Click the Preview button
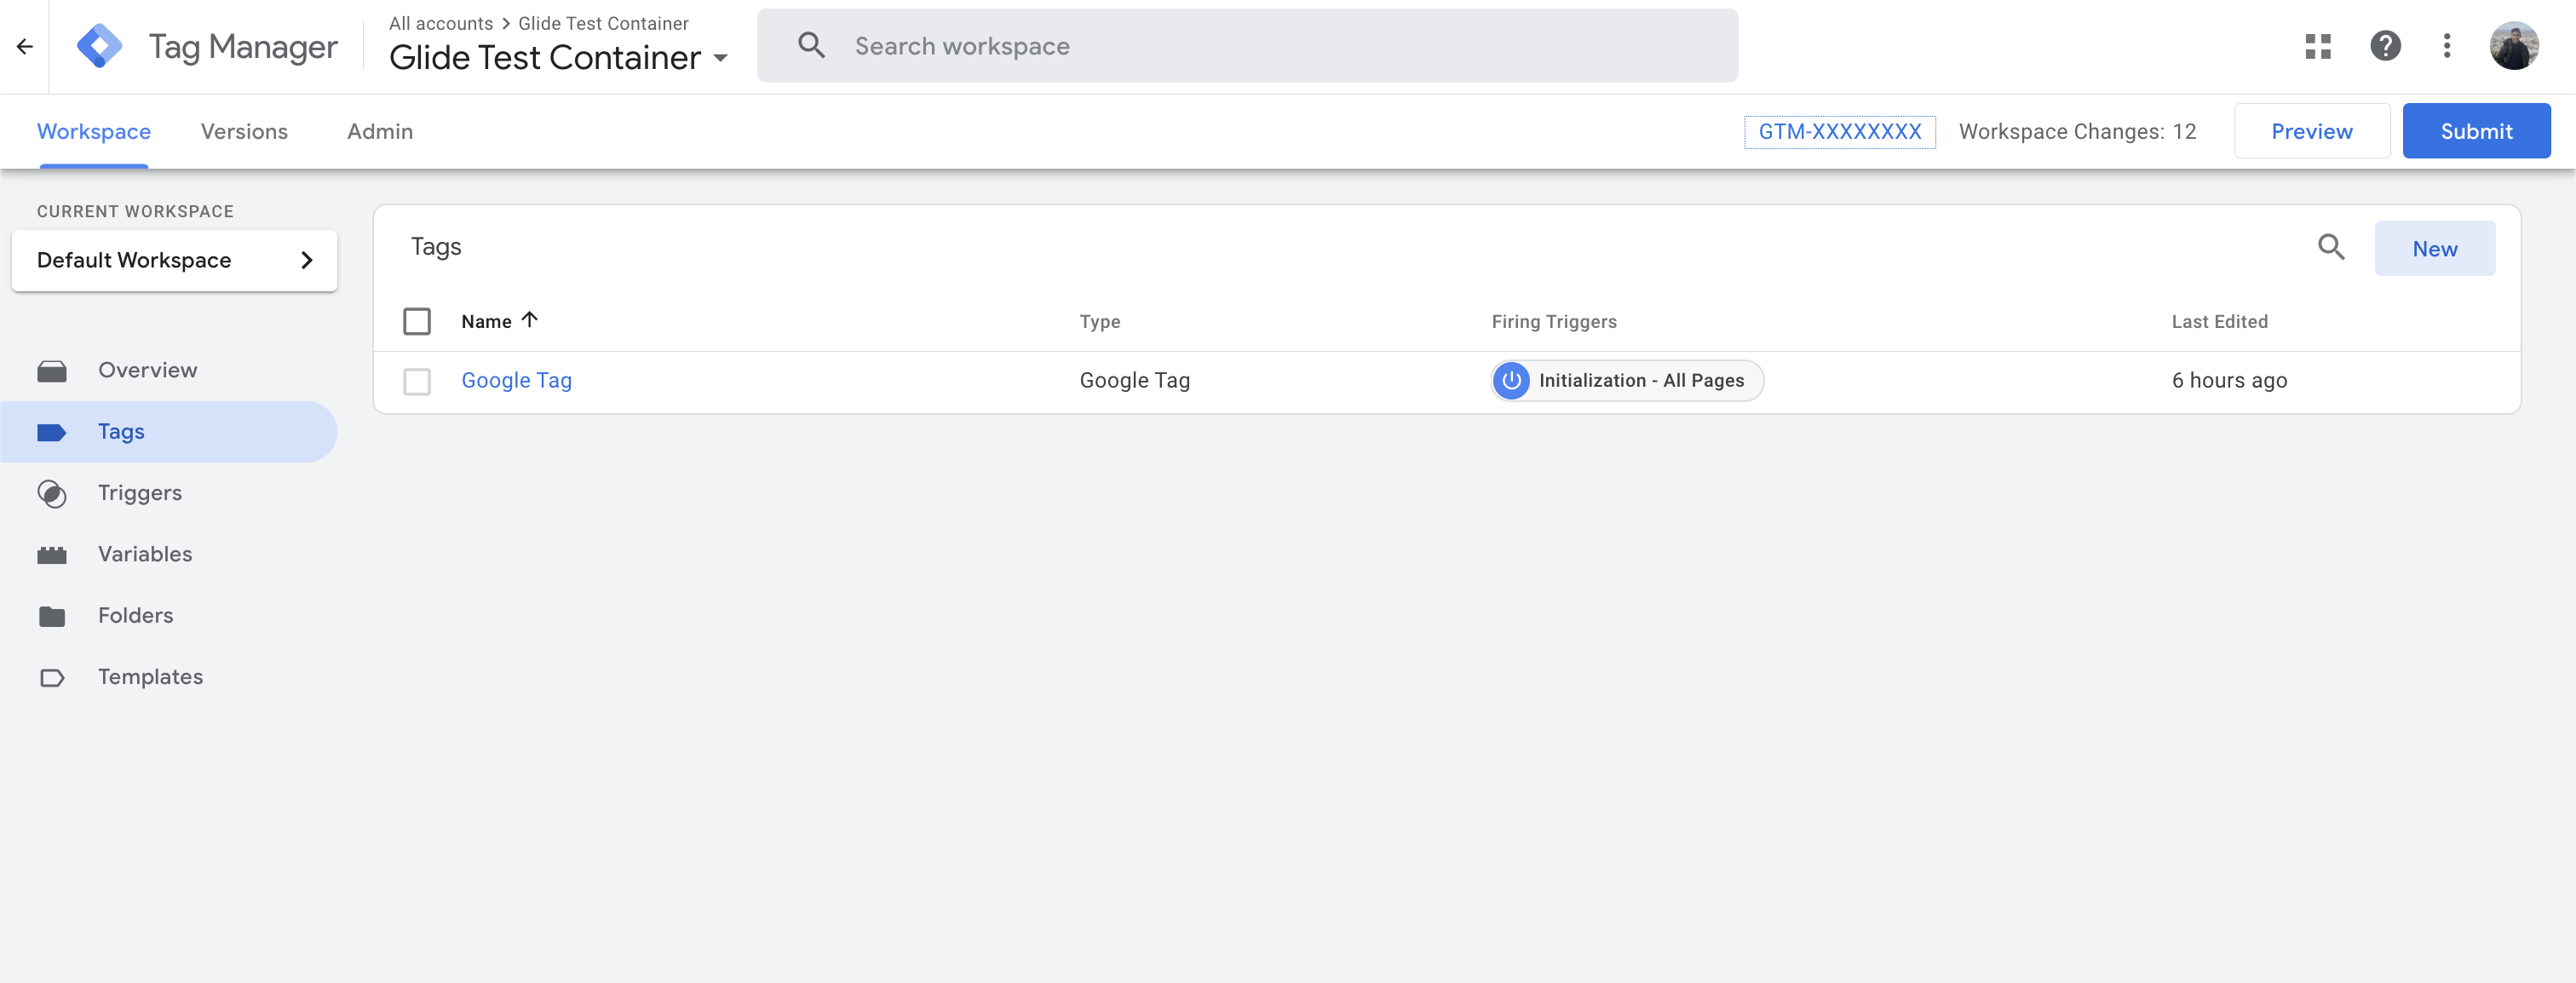Image resolution: width=2576 pixels, height=983 pixels. click(x=2311, y=131)
